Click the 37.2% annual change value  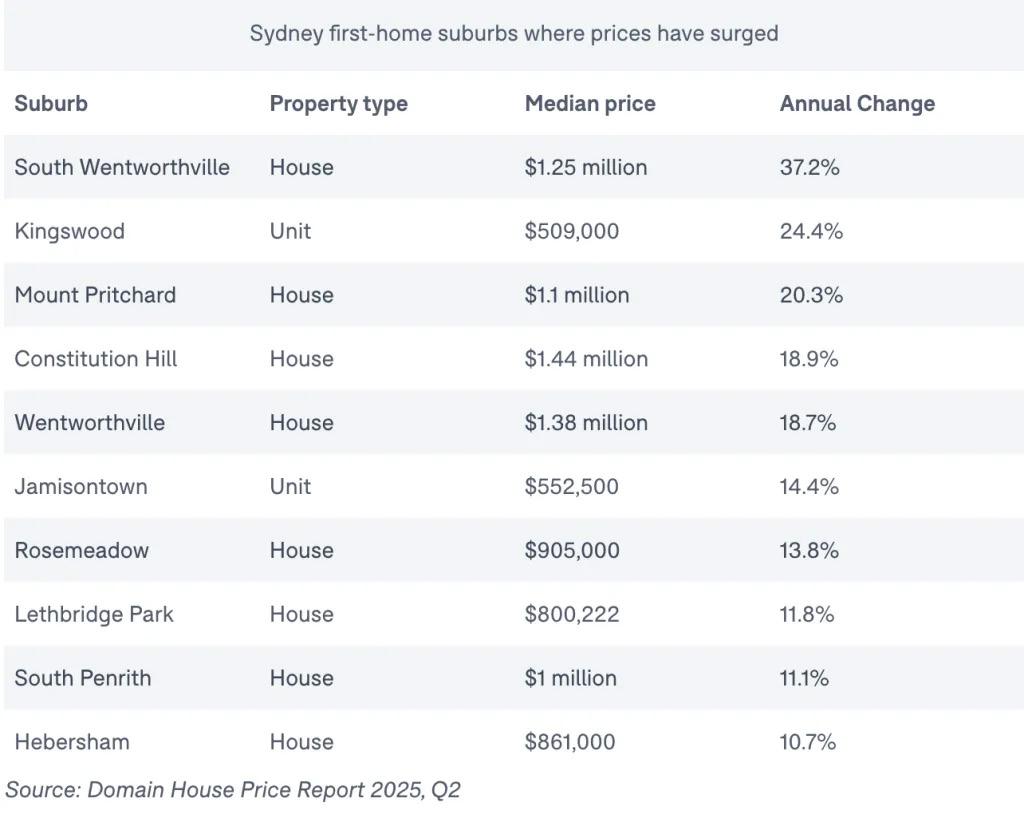(809, 167)
